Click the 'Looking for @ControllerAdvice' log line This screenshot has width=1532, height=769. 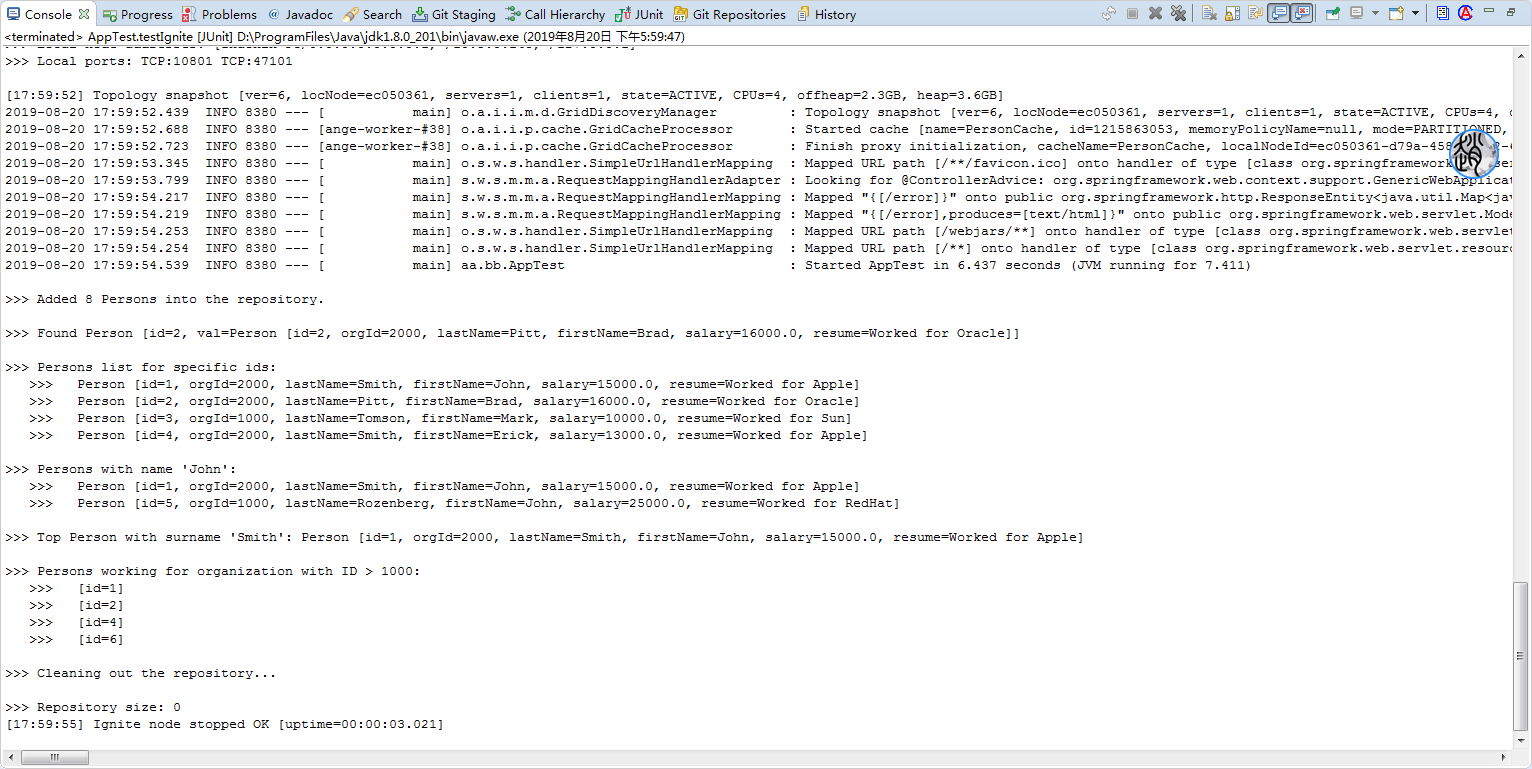760,180
